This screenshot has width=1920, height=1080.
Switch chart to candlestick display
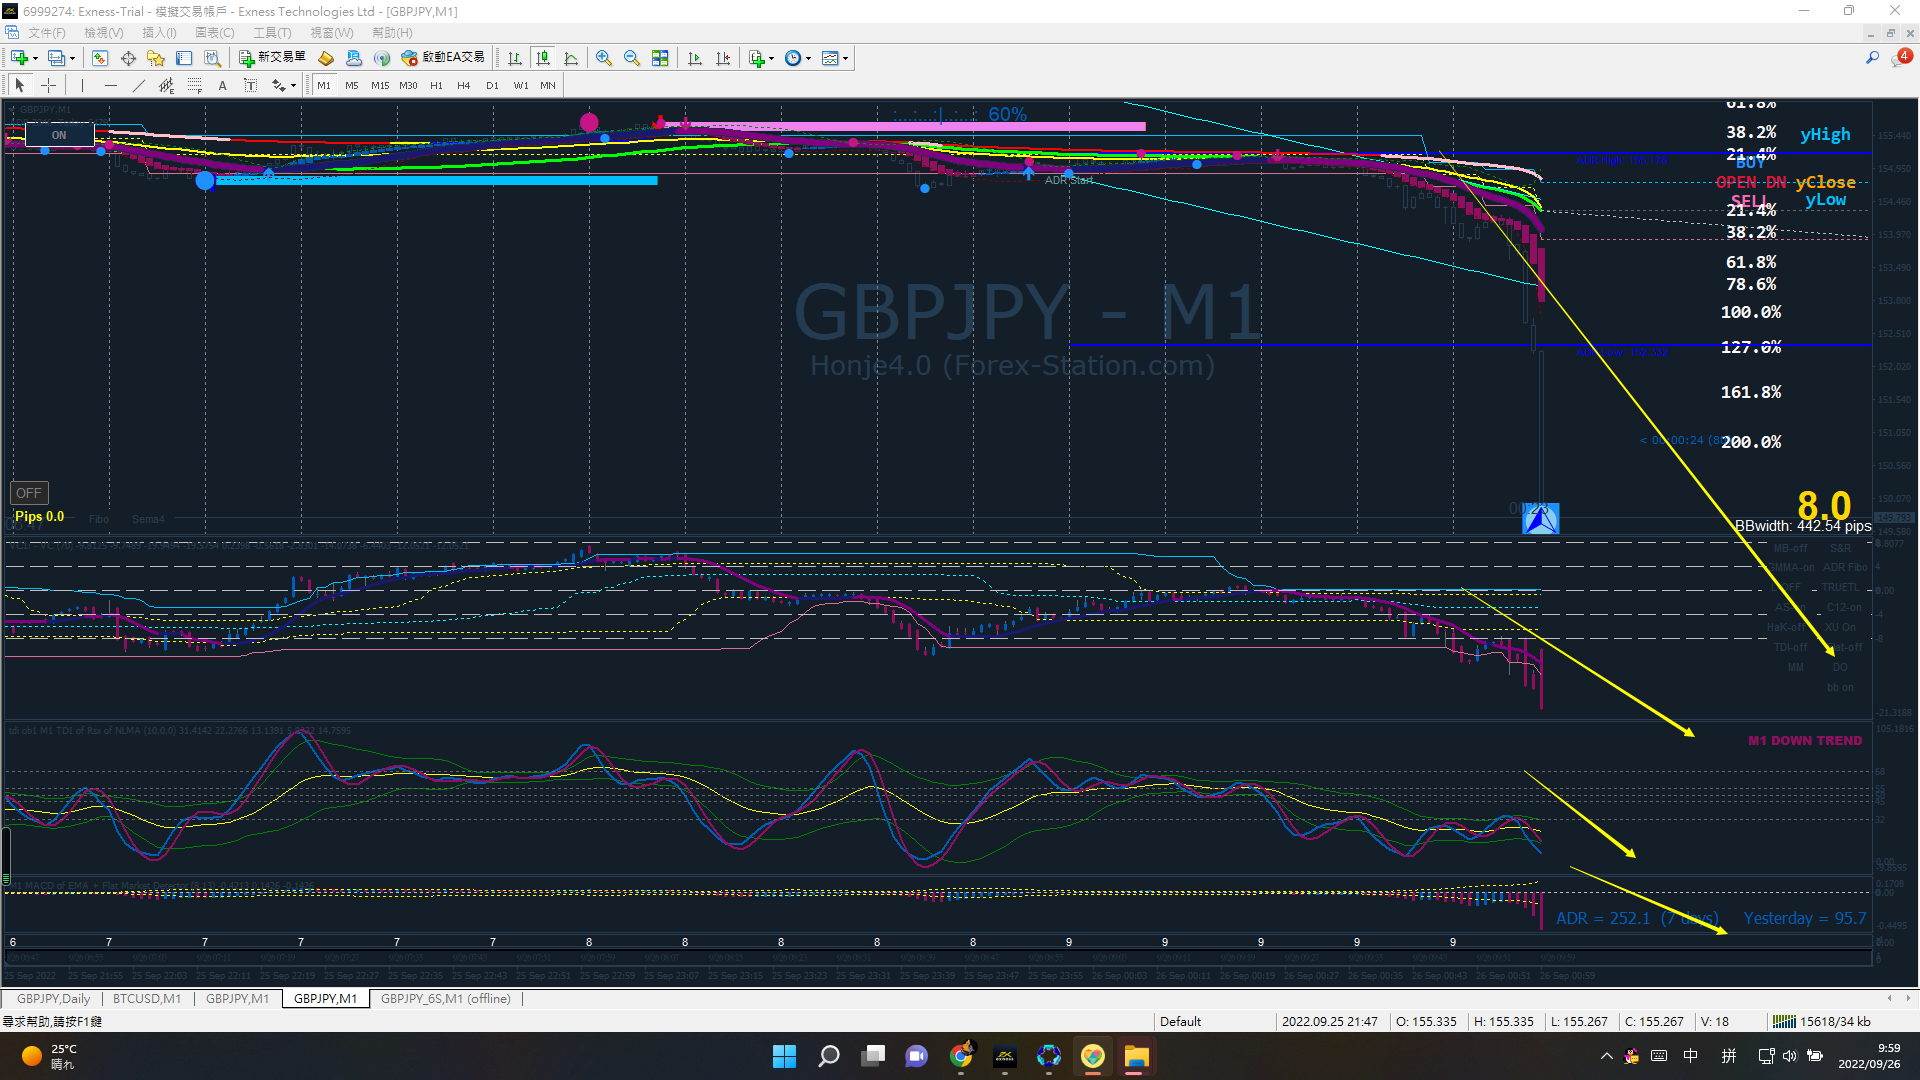[543, 58]
